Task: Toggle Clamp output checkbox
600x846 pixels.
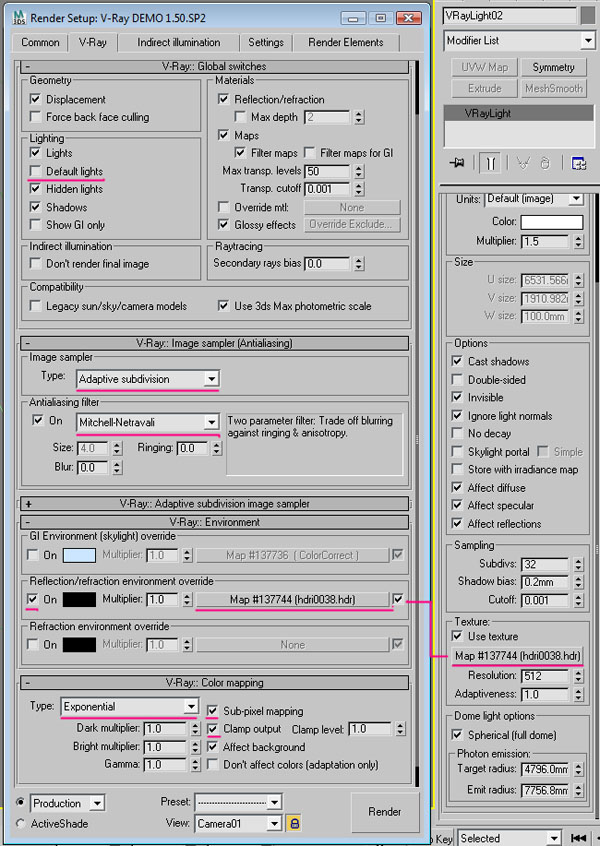Action: (213, 729)
